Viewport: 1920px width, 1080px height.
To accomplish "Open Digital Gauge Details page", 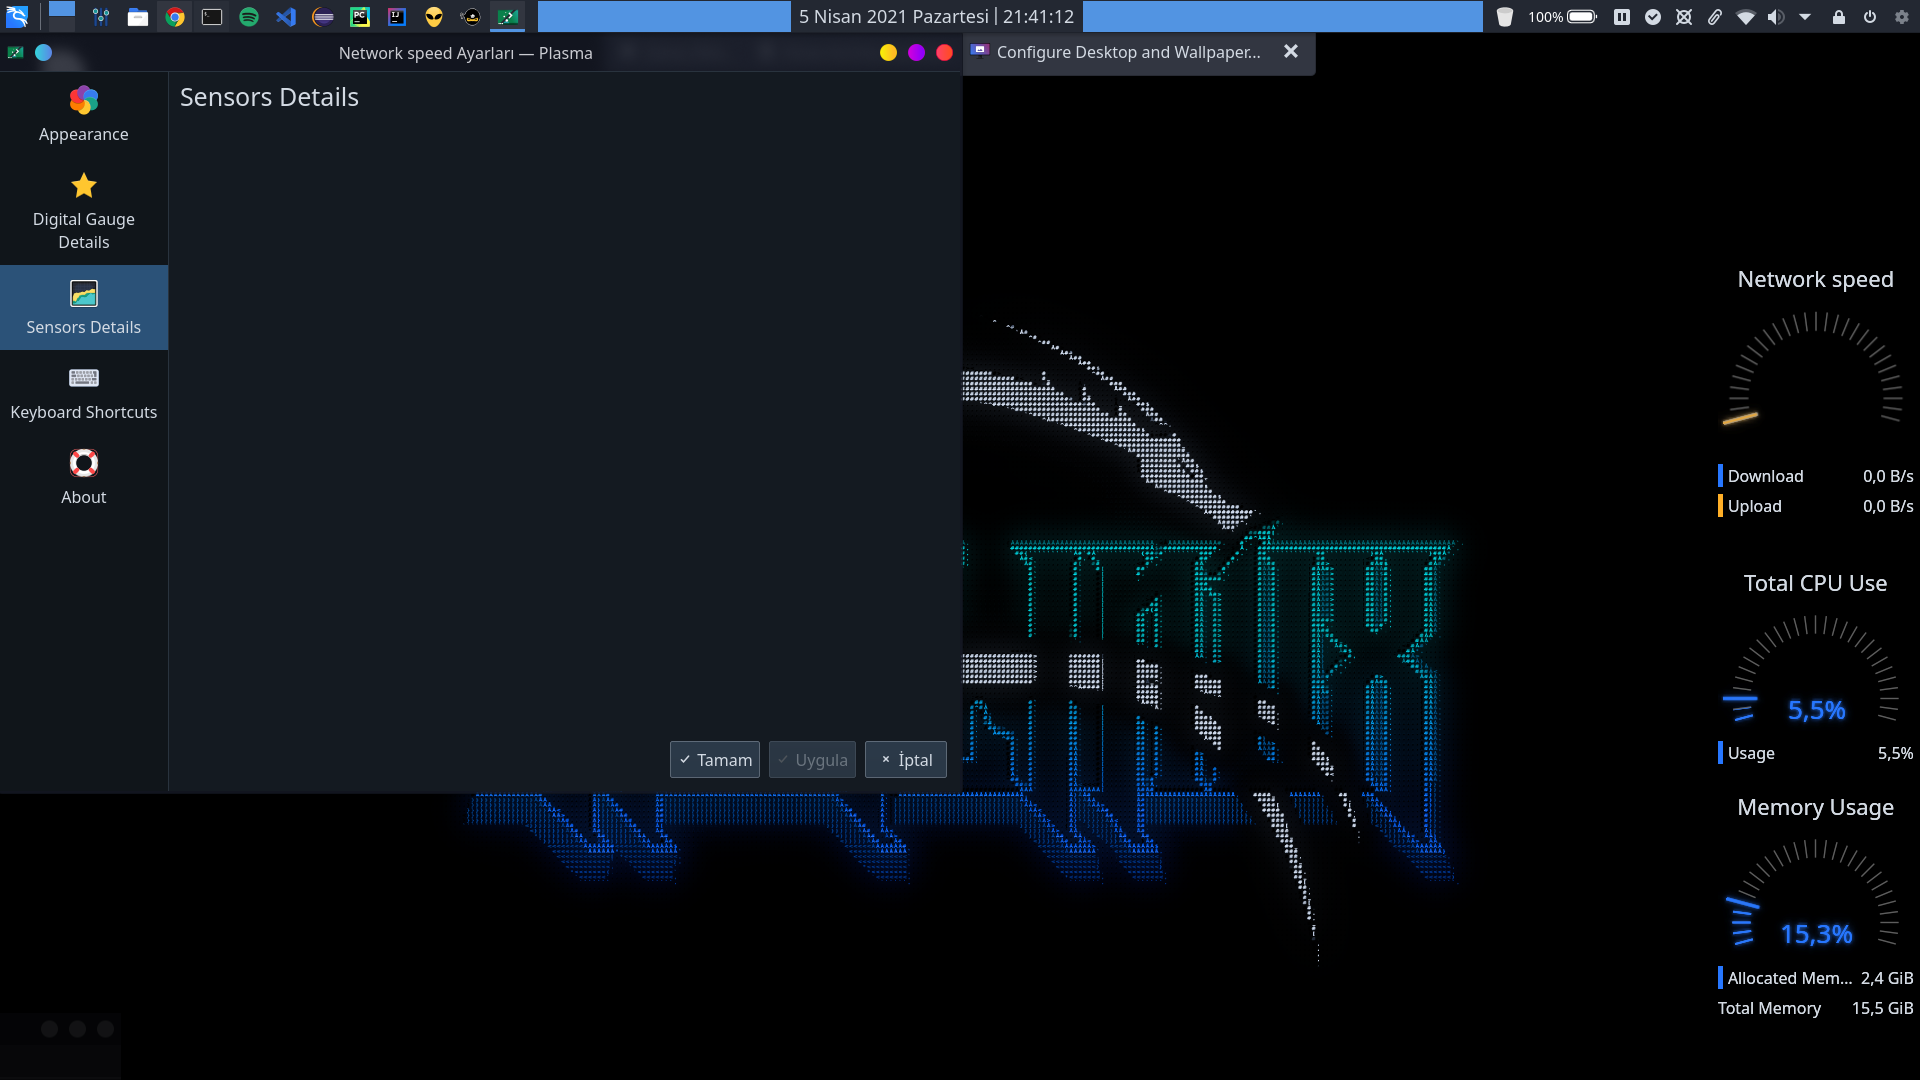I will 83,211.
